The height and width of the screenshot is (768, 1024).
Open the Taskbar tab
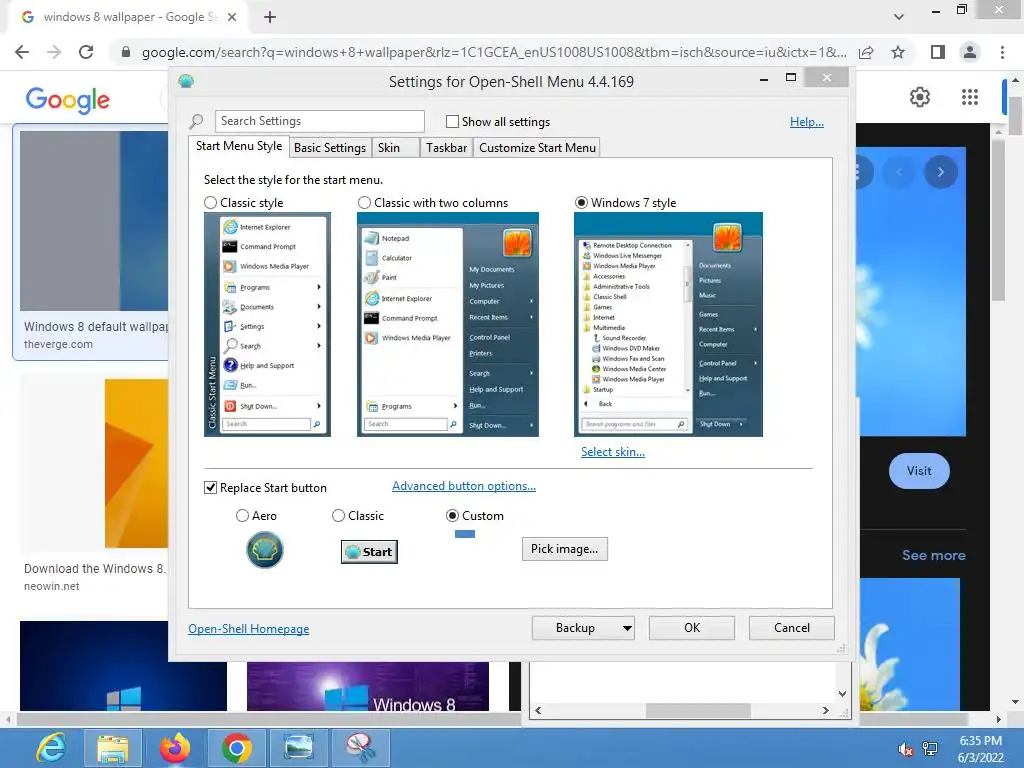coord(446,148)
